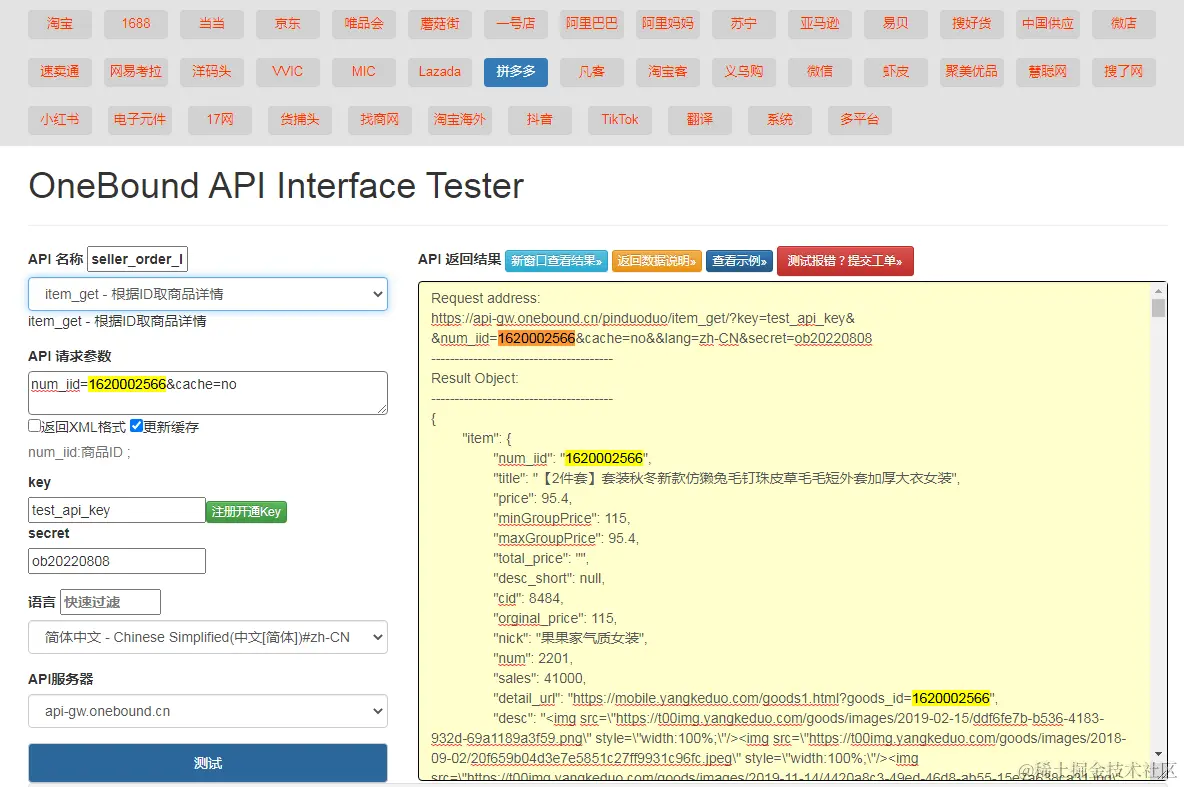The width and height of the screenshot is (1184, 787).
Task: Open the 搜了网 platform tab
Action: click(1124, 72)
